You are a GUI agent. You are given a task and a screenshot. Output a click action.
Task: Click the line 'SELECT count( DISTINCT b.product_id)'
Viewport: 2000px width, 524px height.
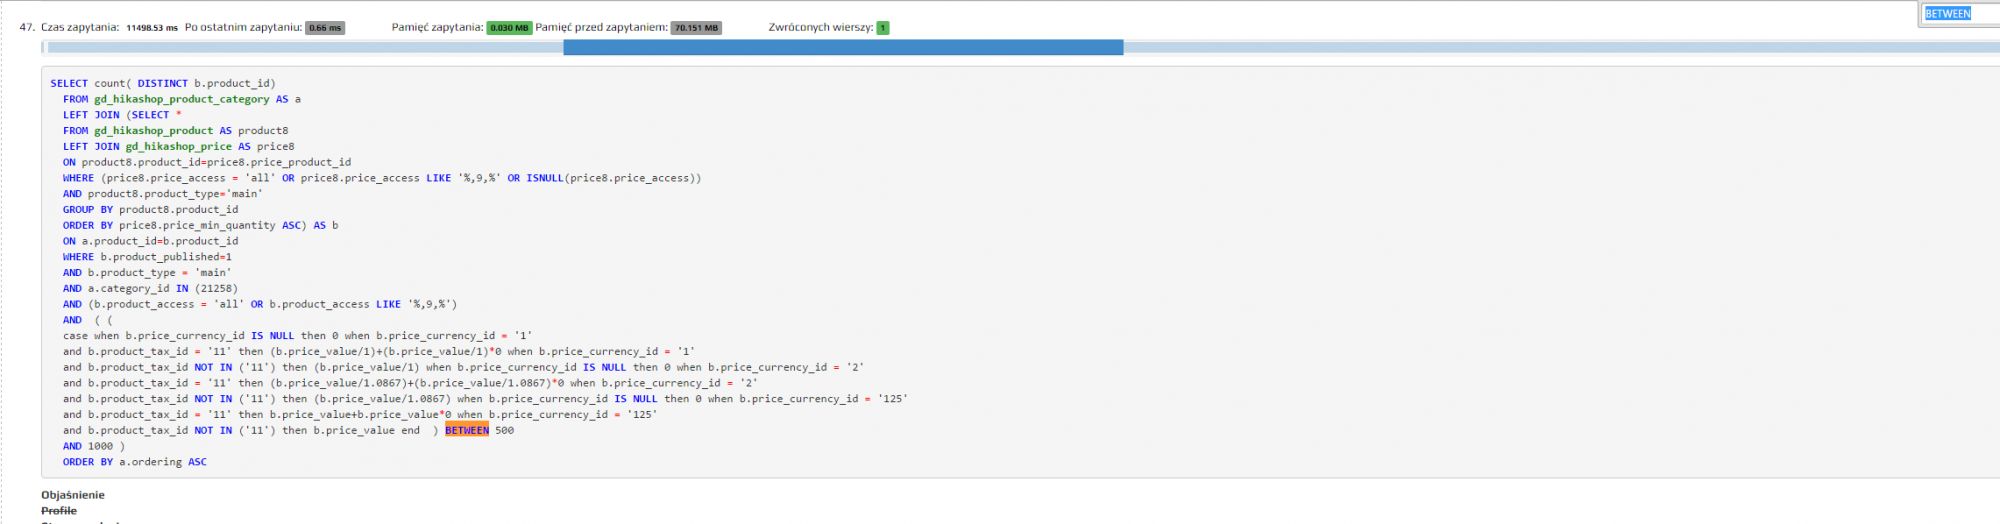point(163,84)
